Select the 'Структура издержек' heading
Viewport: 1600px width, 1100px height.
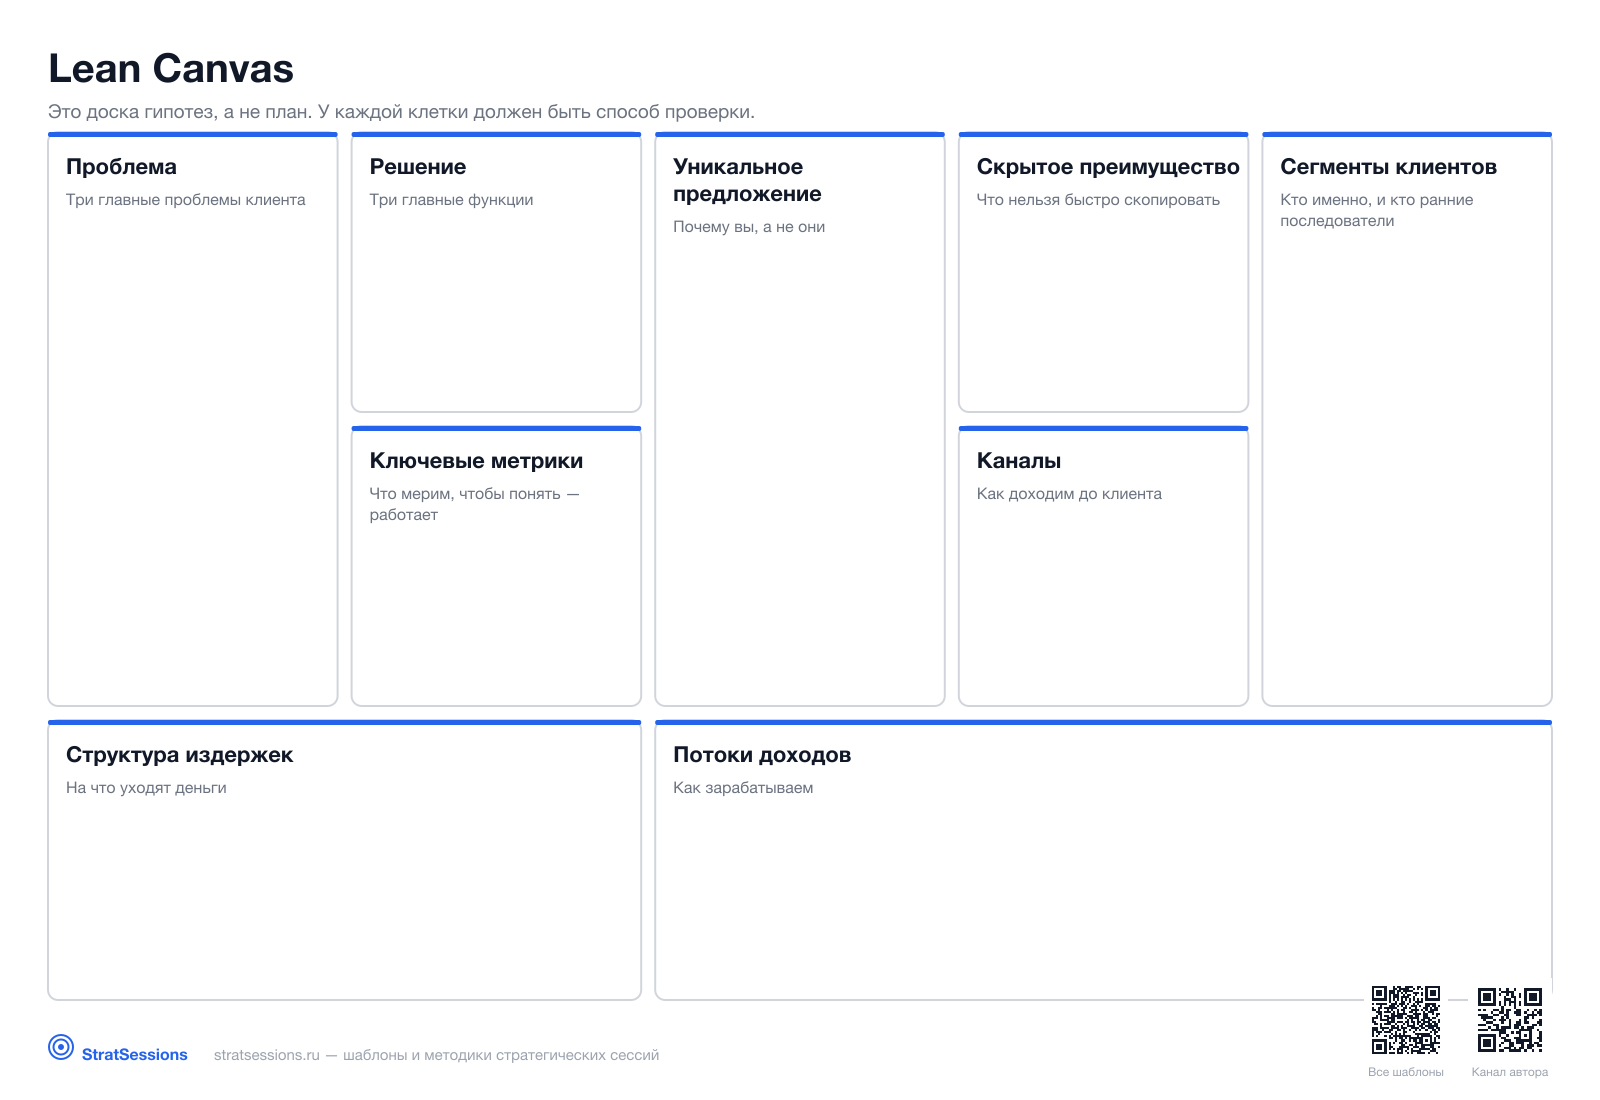[179, 755]
